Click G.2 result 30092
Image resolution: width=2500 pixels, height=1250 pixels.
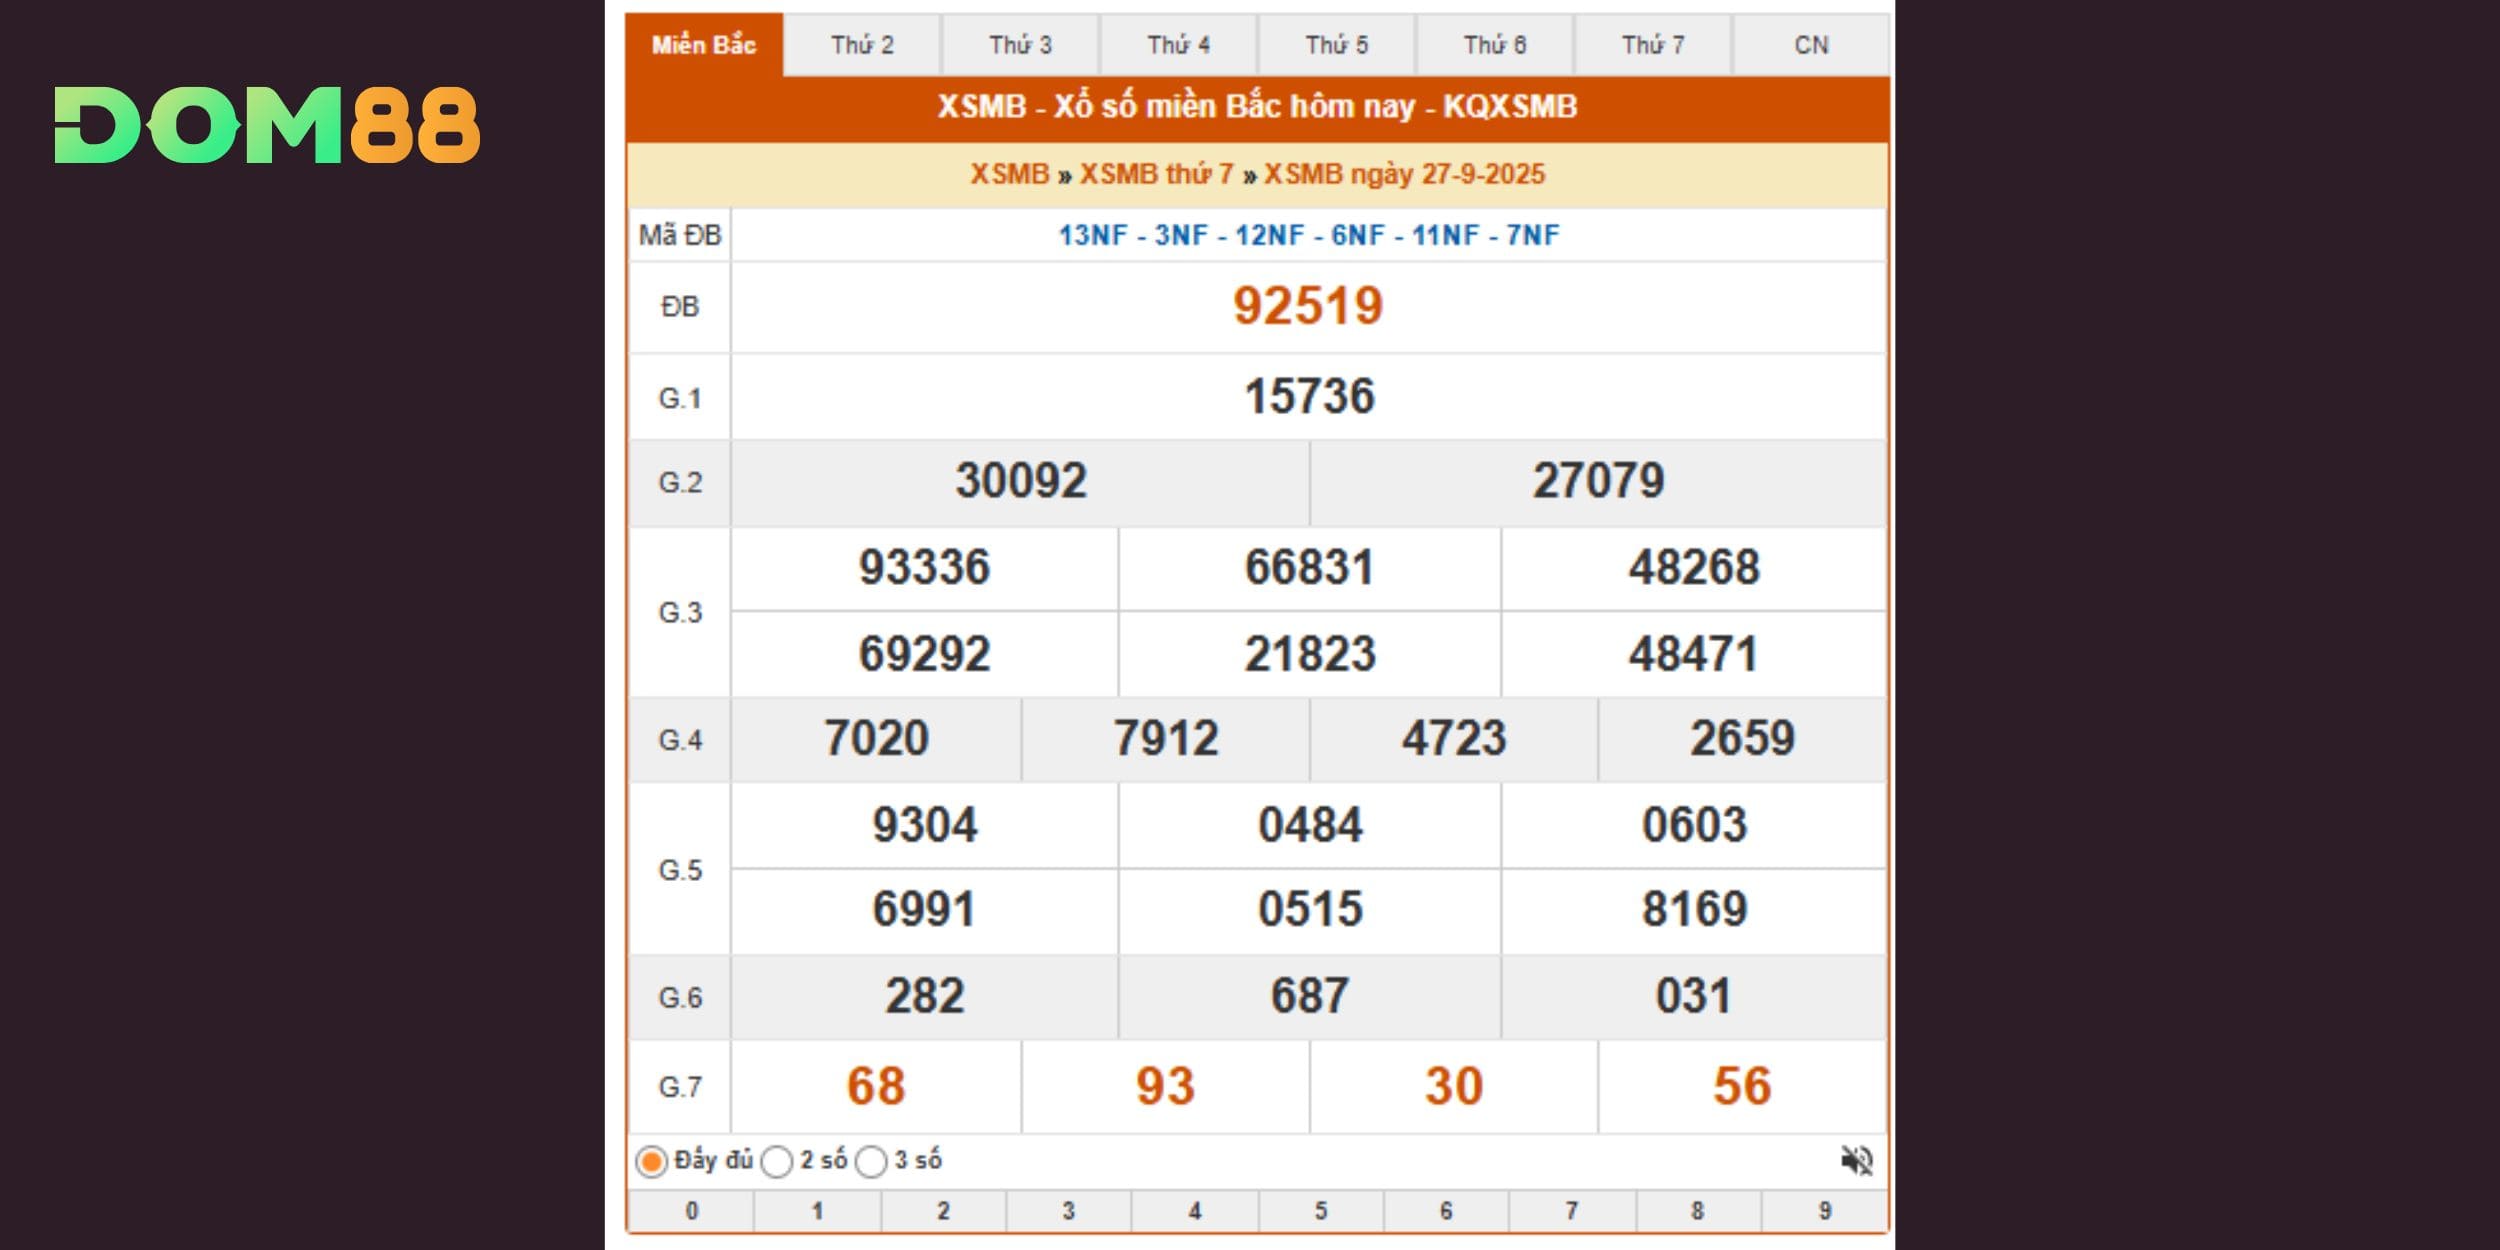(x=1021, y=481)
